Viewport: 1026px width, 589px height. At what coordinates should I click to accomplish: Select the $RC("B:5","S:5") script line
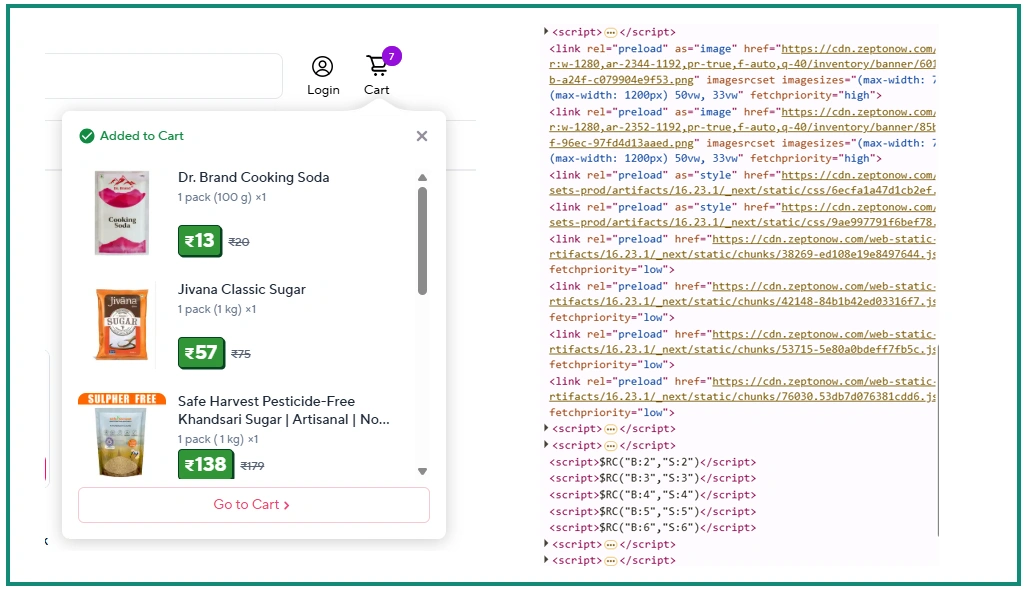[x=652, y=512]
